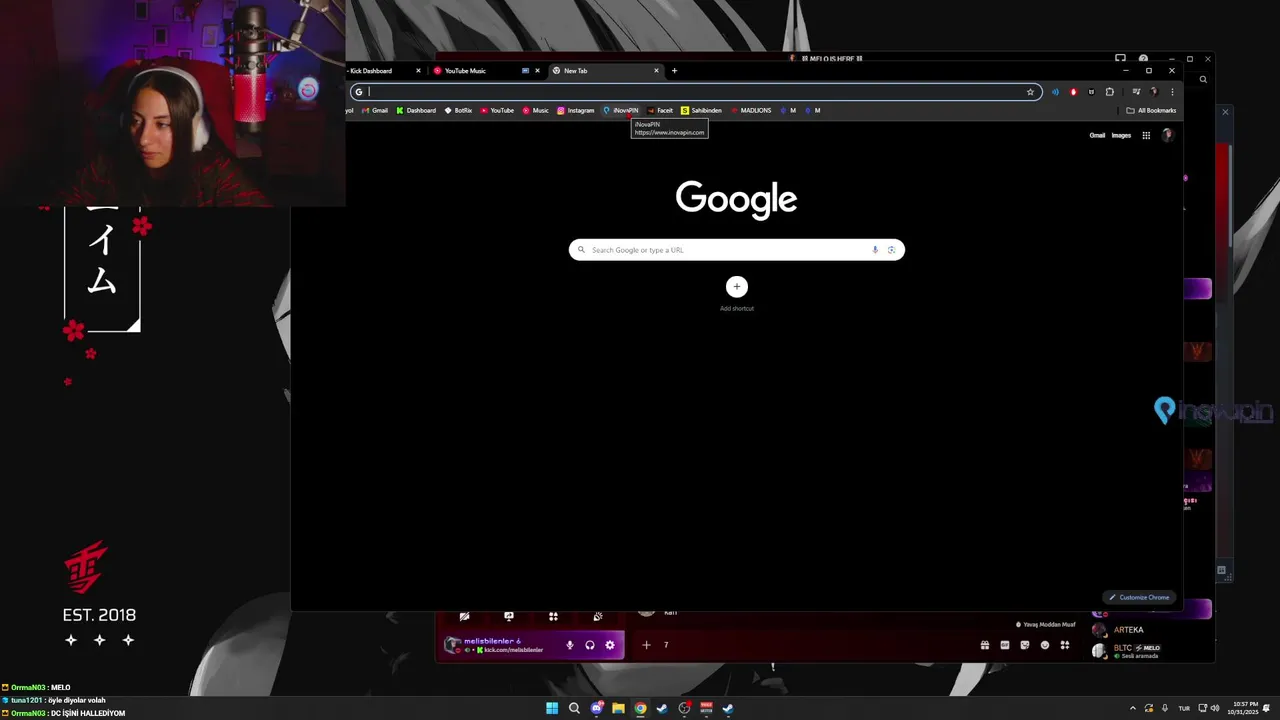
Task: Open search in the background window title bar
Action: pos(1203,79)
